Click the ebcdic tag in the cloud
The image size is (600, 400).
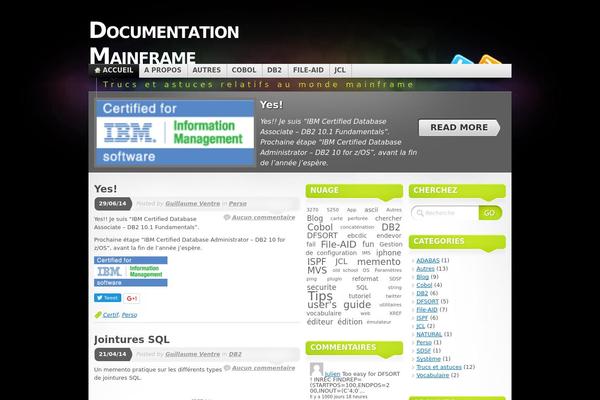pos(357,236)
